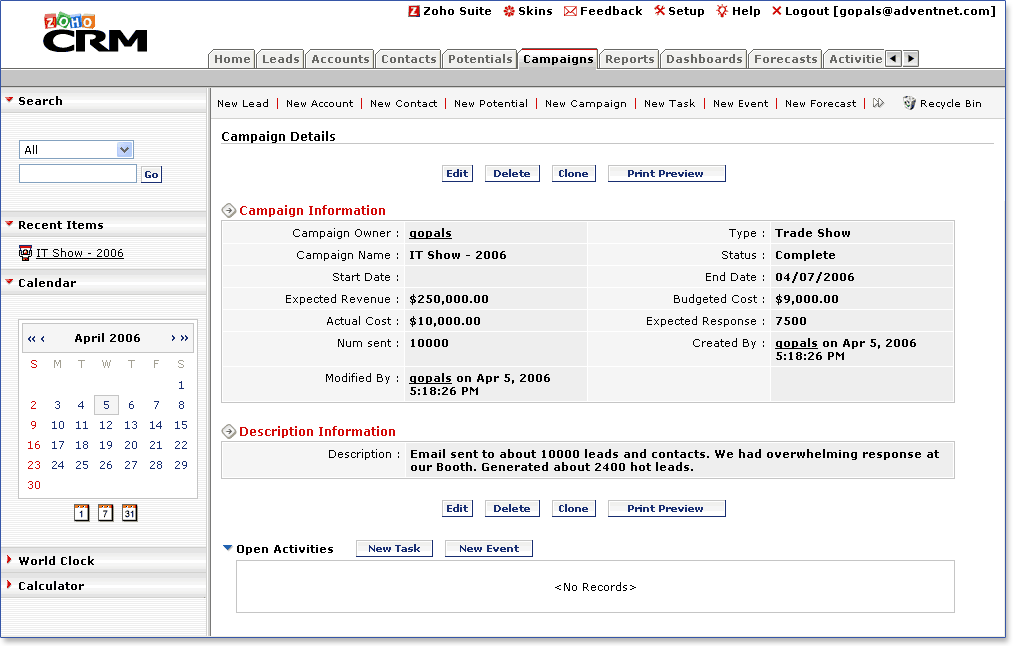Click the search text input field
Viewport: 1014px width, 646px height.
click(78, 174)
